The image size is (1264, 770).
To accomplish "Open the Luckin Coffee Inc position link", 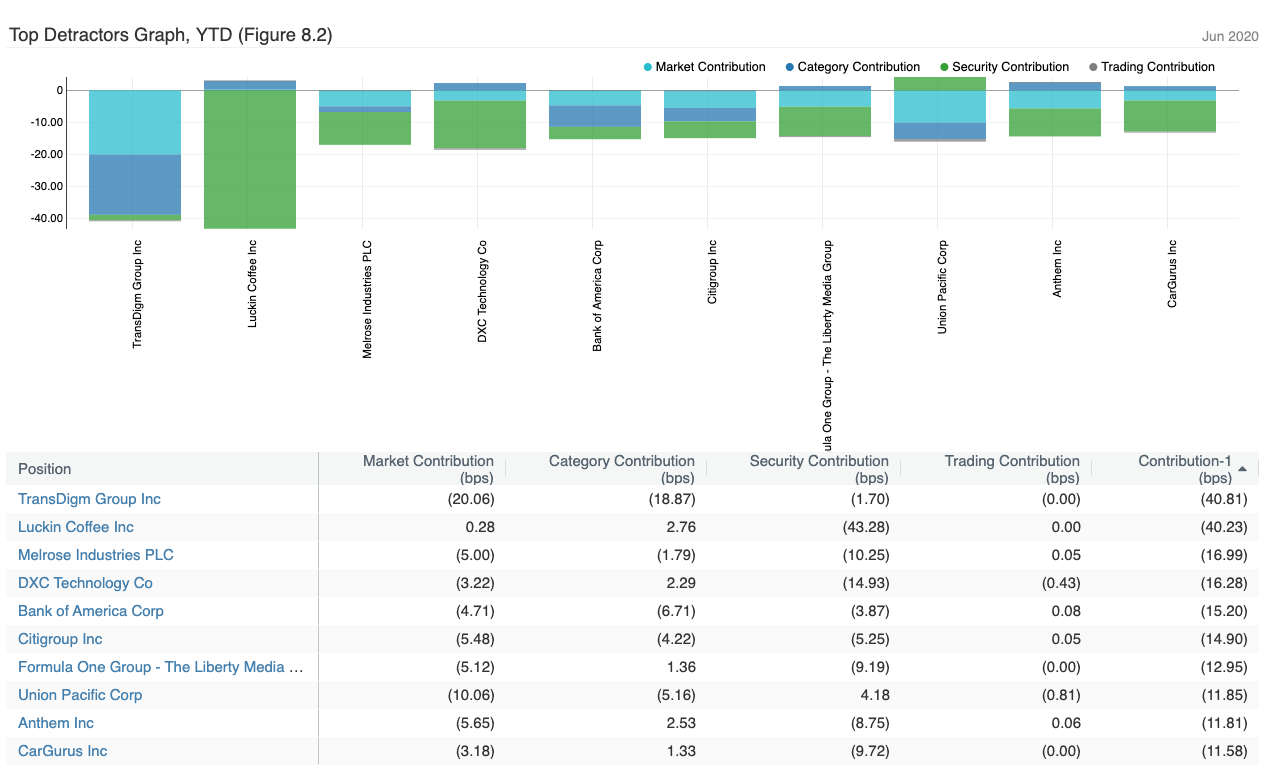I will tap(76, 527).
